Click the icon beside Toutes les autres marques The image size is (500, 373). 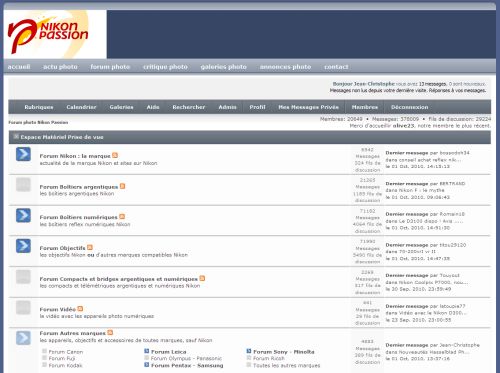pyautogui.click(x=249, y=365)
